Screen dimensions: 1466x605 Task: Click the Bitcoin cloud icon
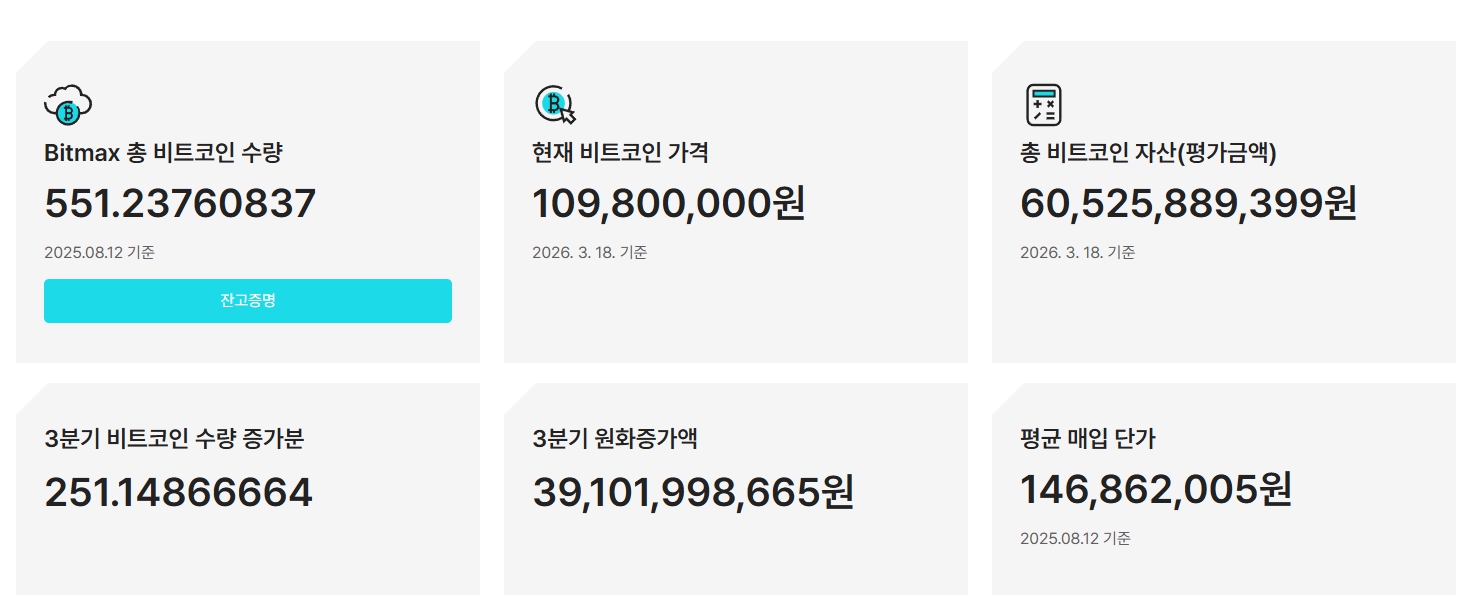(68, 105)
